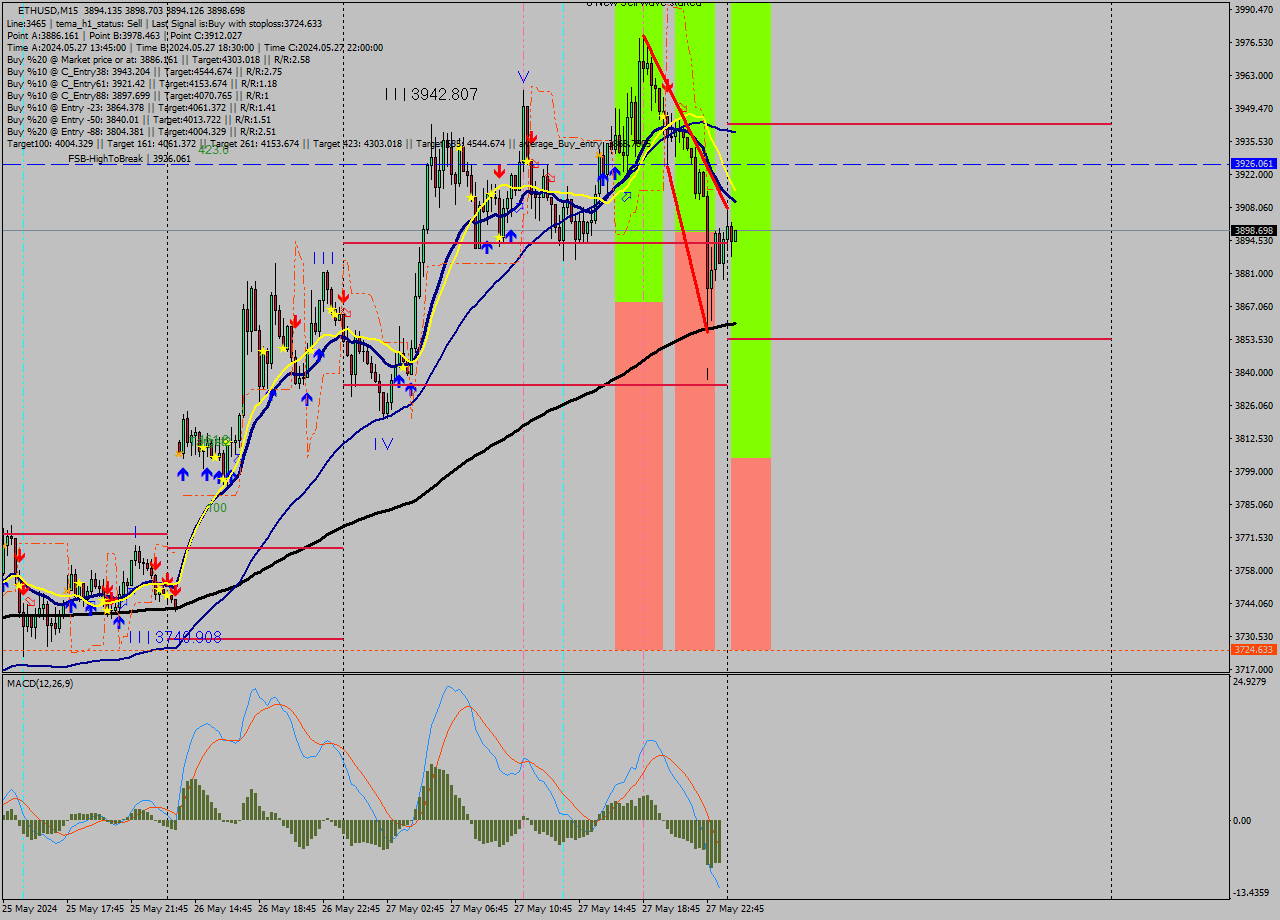Select the 'Line:3465 | tema_h1_status: Sell' info row
The height and width of the screenshot is (920, 1280).
[164, 23]
